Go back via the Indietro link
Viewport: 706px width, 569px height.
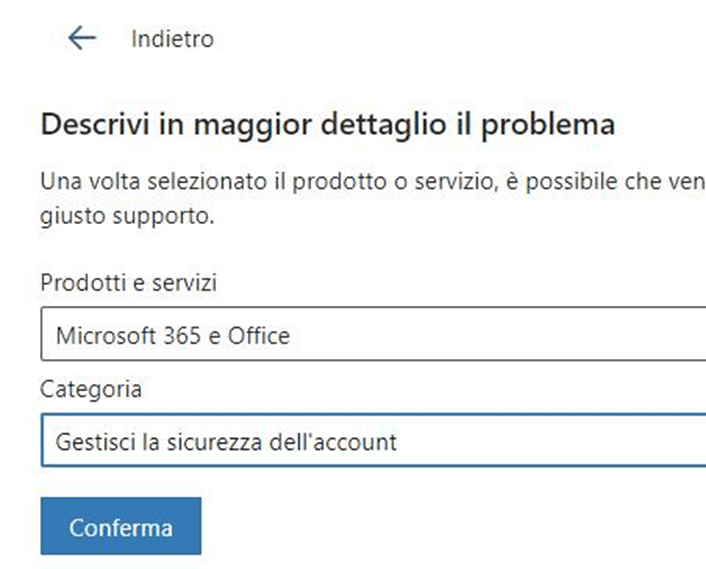tap(172, 39)
